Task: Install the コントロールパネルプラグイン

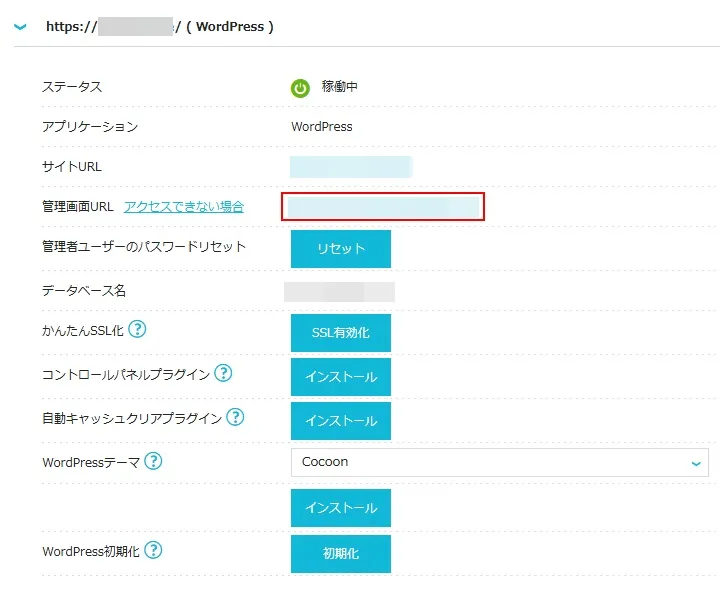Action: pos(340,377)
